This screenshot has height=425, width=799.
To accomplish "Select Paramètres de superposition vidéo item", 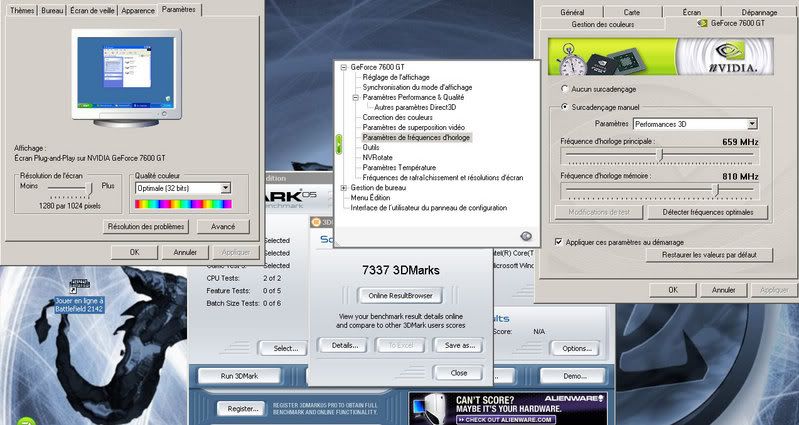I will click(x=414, y=127).
